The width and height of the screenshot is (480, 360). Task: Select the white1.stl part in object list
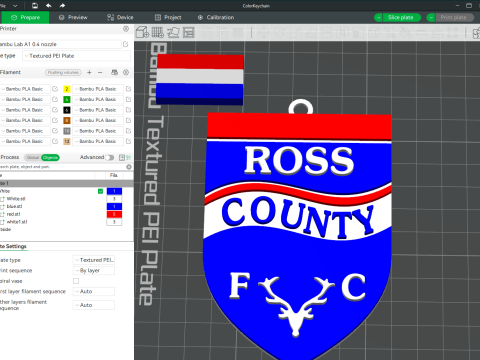tap(17, 222)
